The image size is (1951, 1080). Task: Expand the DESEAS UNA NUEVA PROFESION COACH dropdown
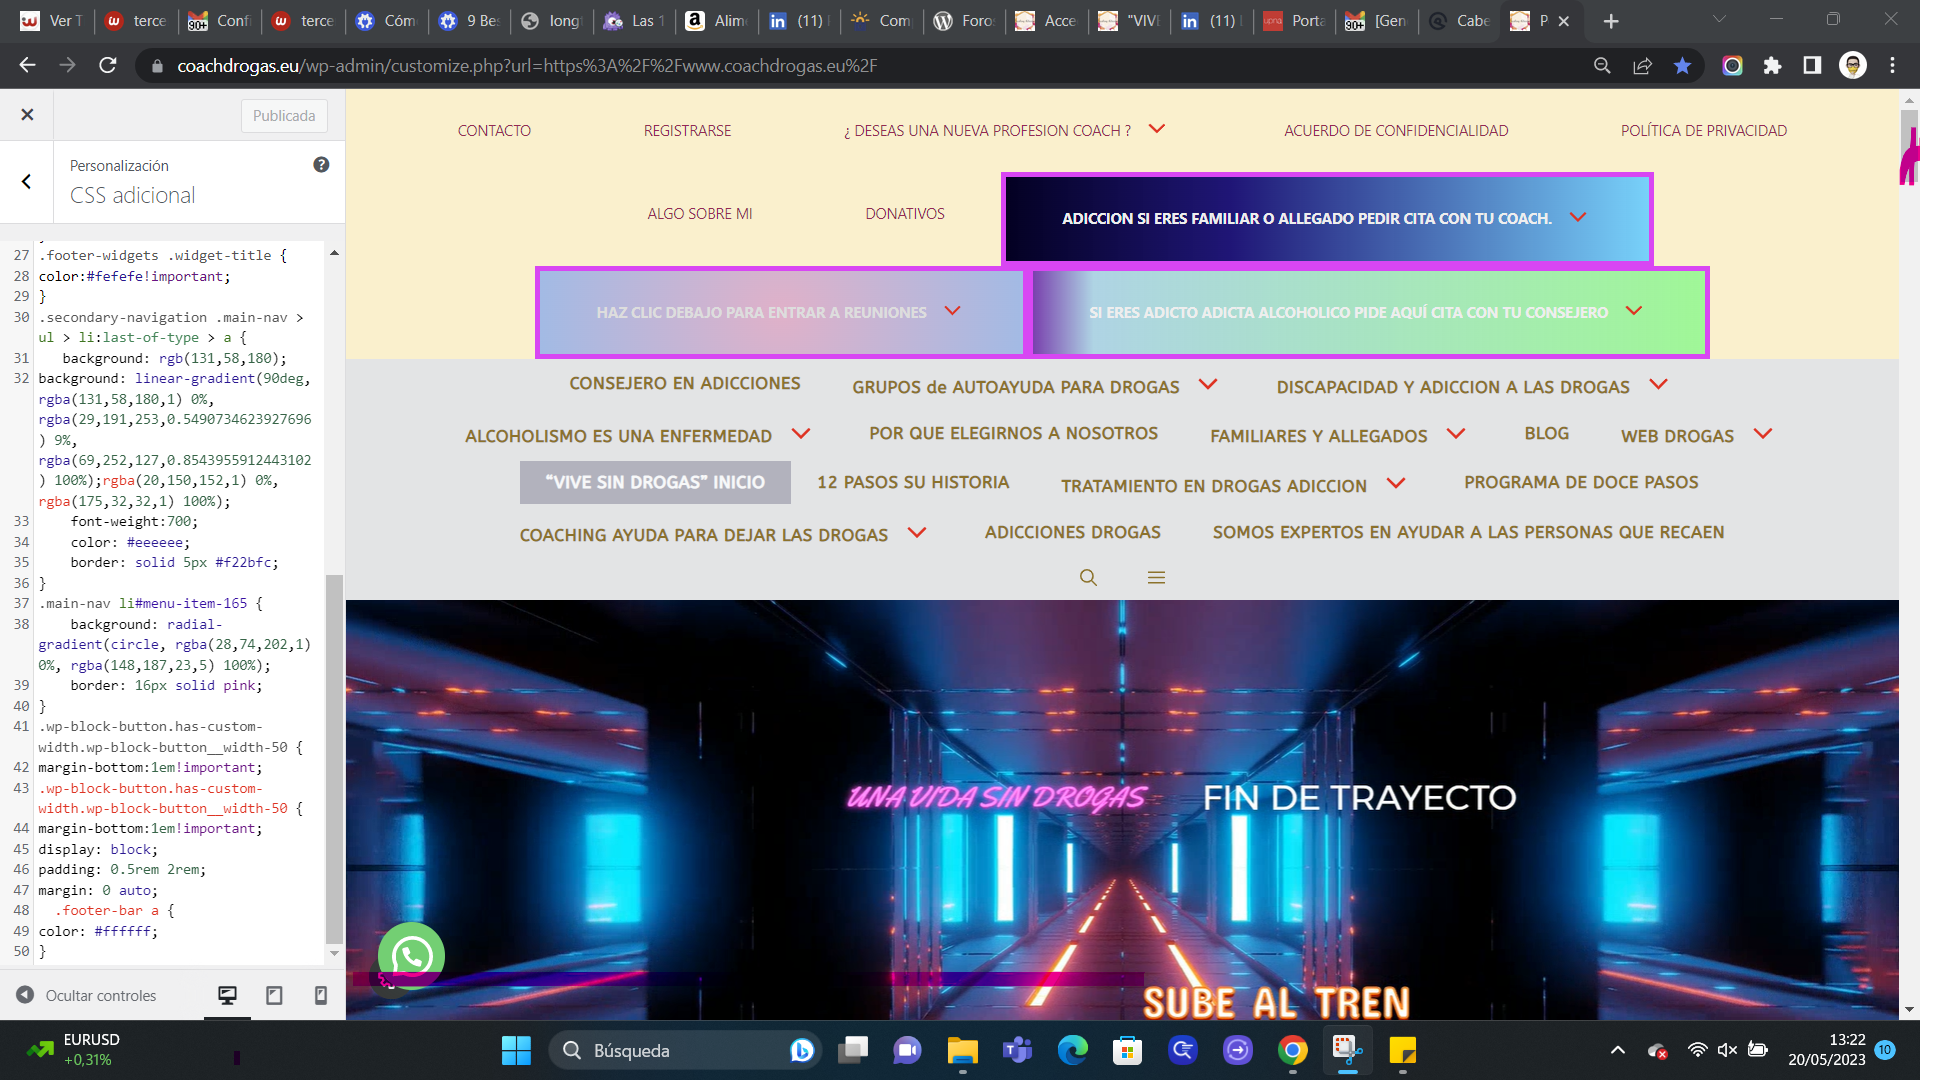tap(1157, 129)
